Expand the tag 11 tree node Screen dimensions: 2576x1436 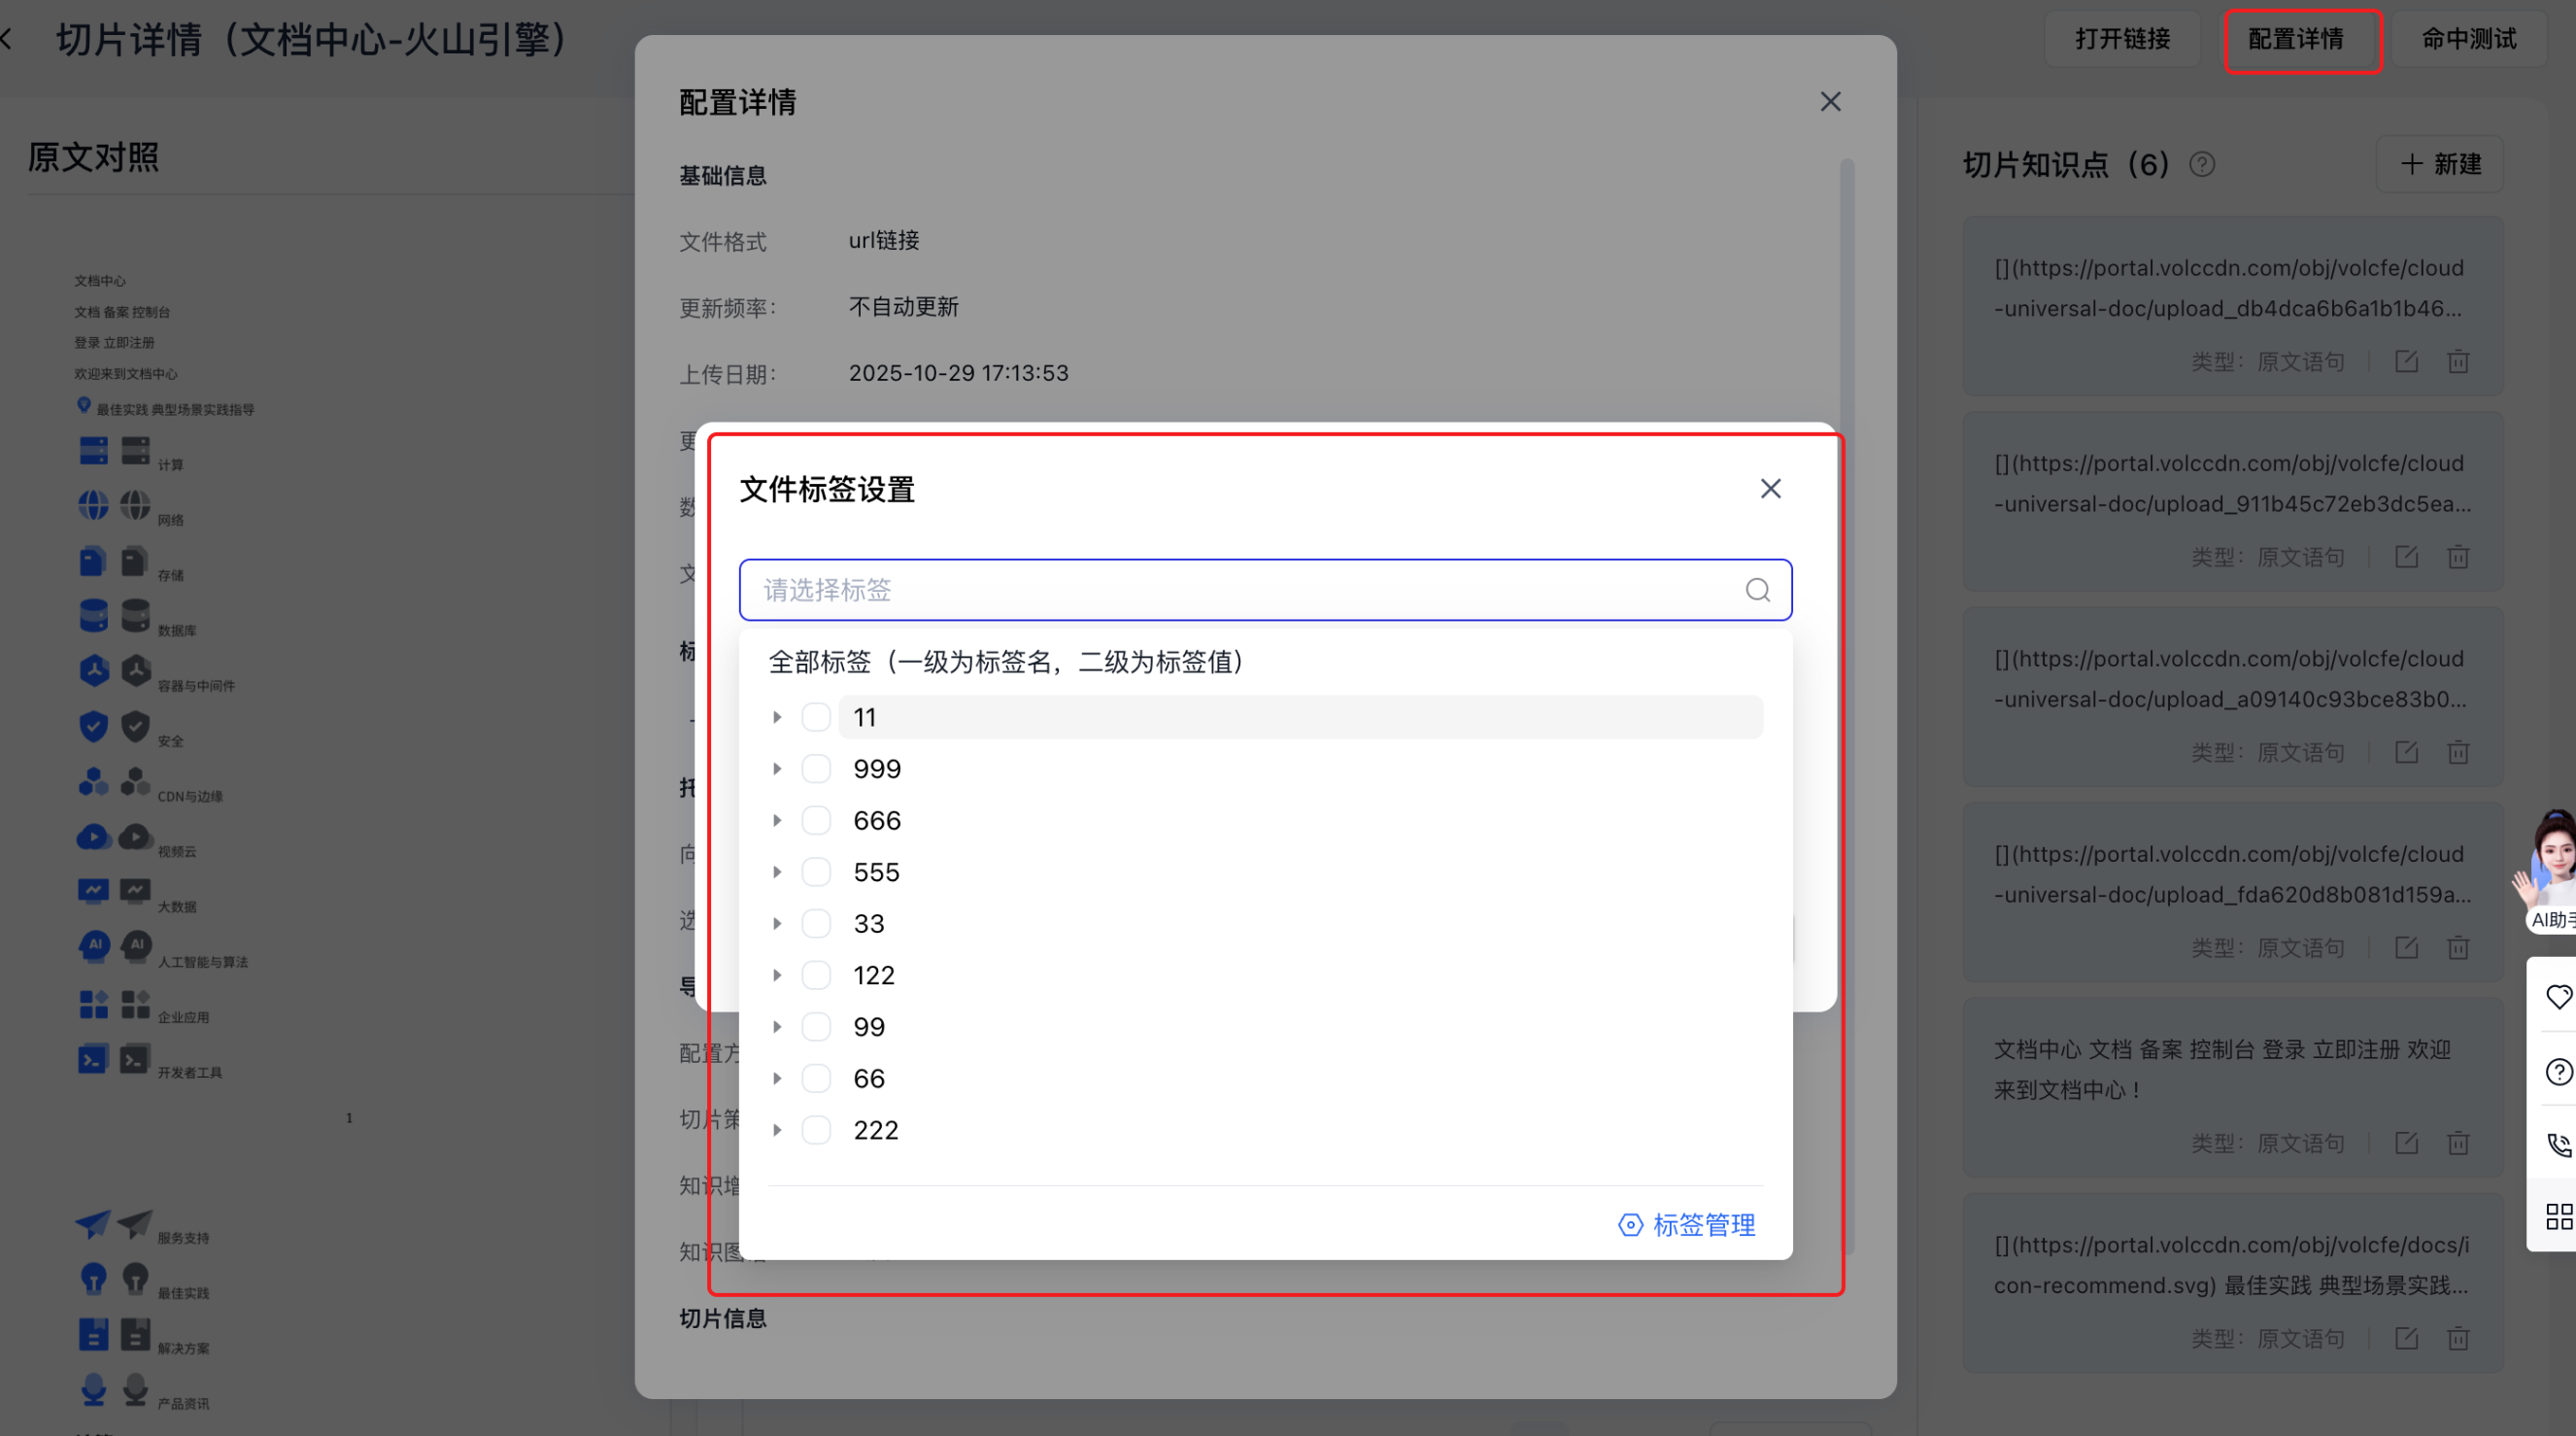point(777,717)
